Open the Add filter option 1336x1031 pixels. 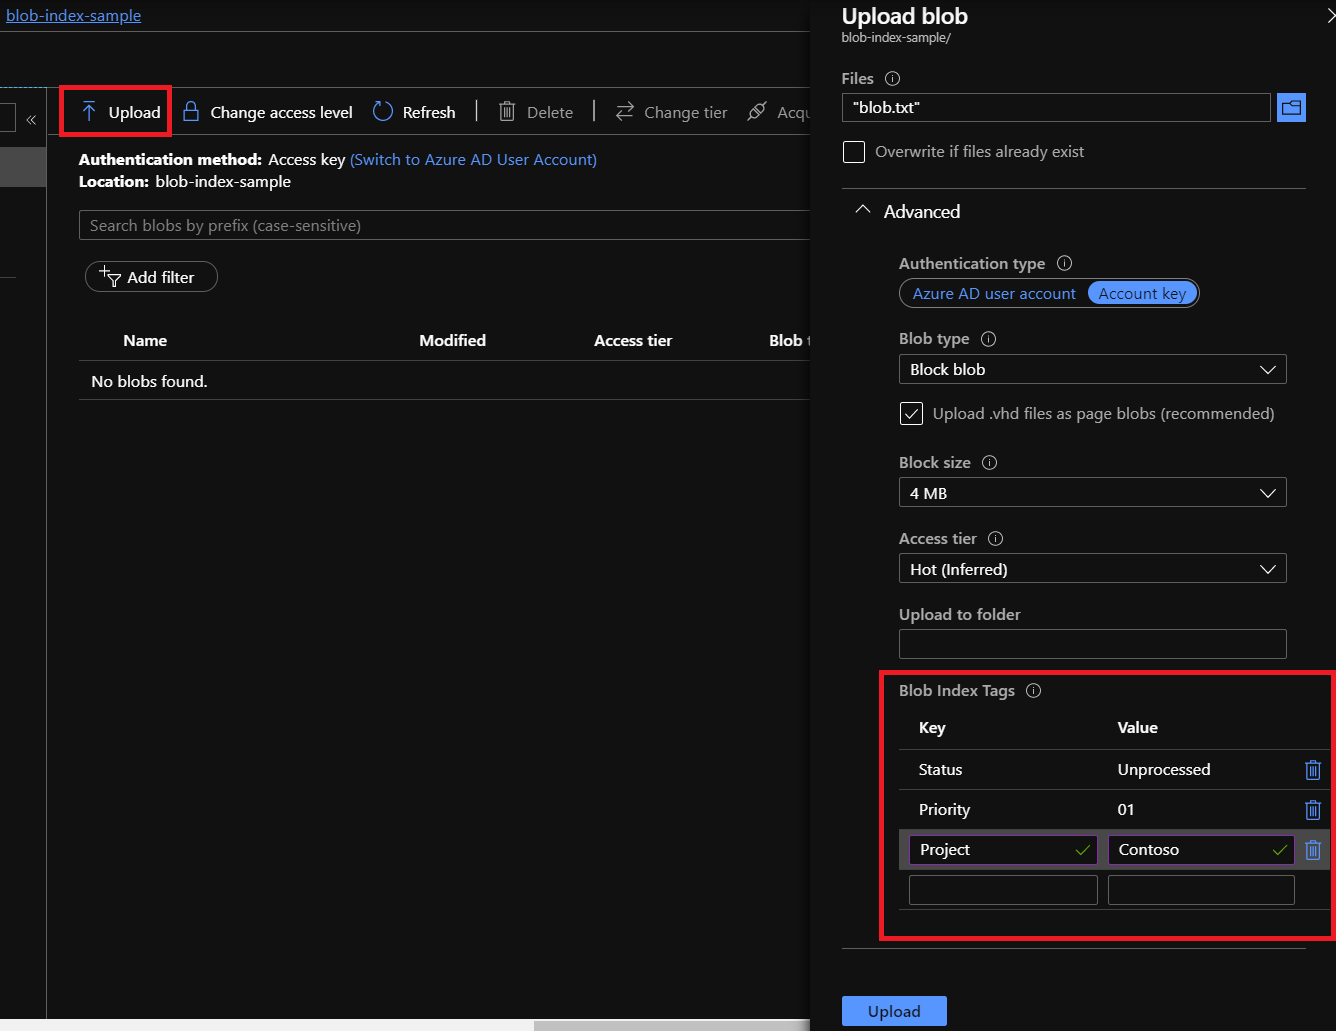(151, 277)
